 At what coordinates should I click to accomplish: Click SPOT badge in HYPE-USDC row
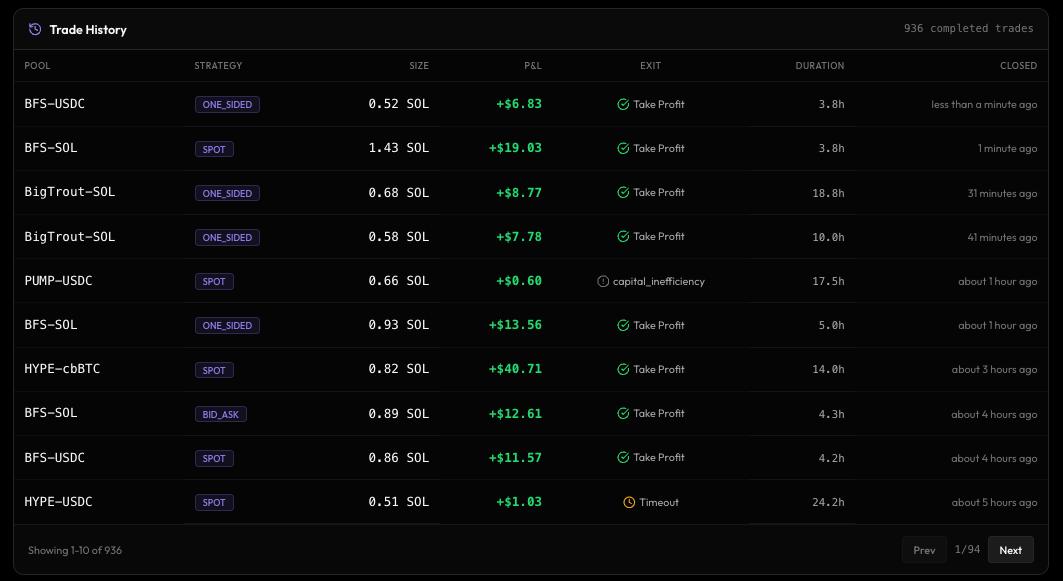tap(214, 502)
